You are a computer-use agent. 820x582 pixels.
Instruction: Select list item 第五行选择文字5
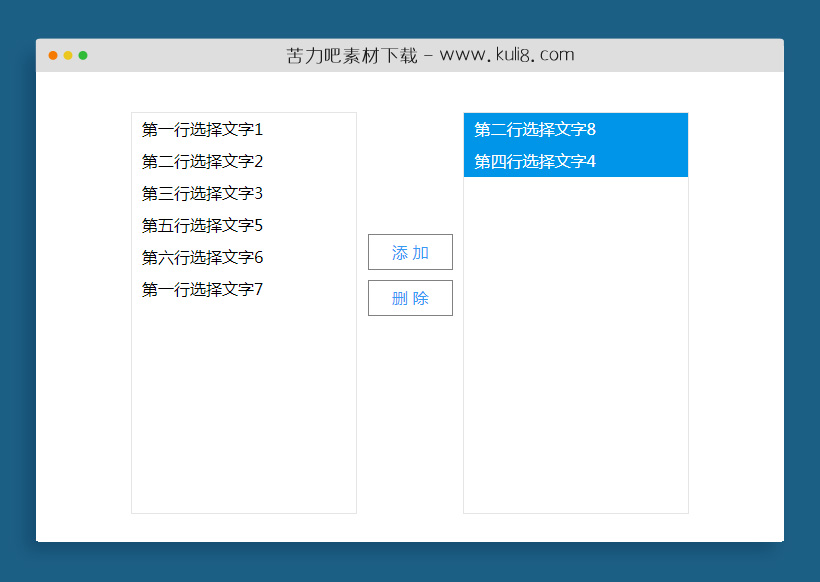(201, 225)
